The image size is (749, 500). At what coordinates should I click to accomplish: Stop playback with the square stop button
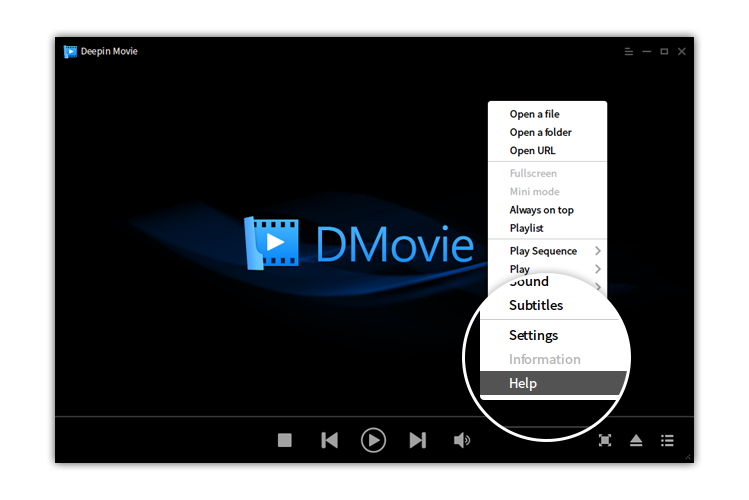coord(285,440)
